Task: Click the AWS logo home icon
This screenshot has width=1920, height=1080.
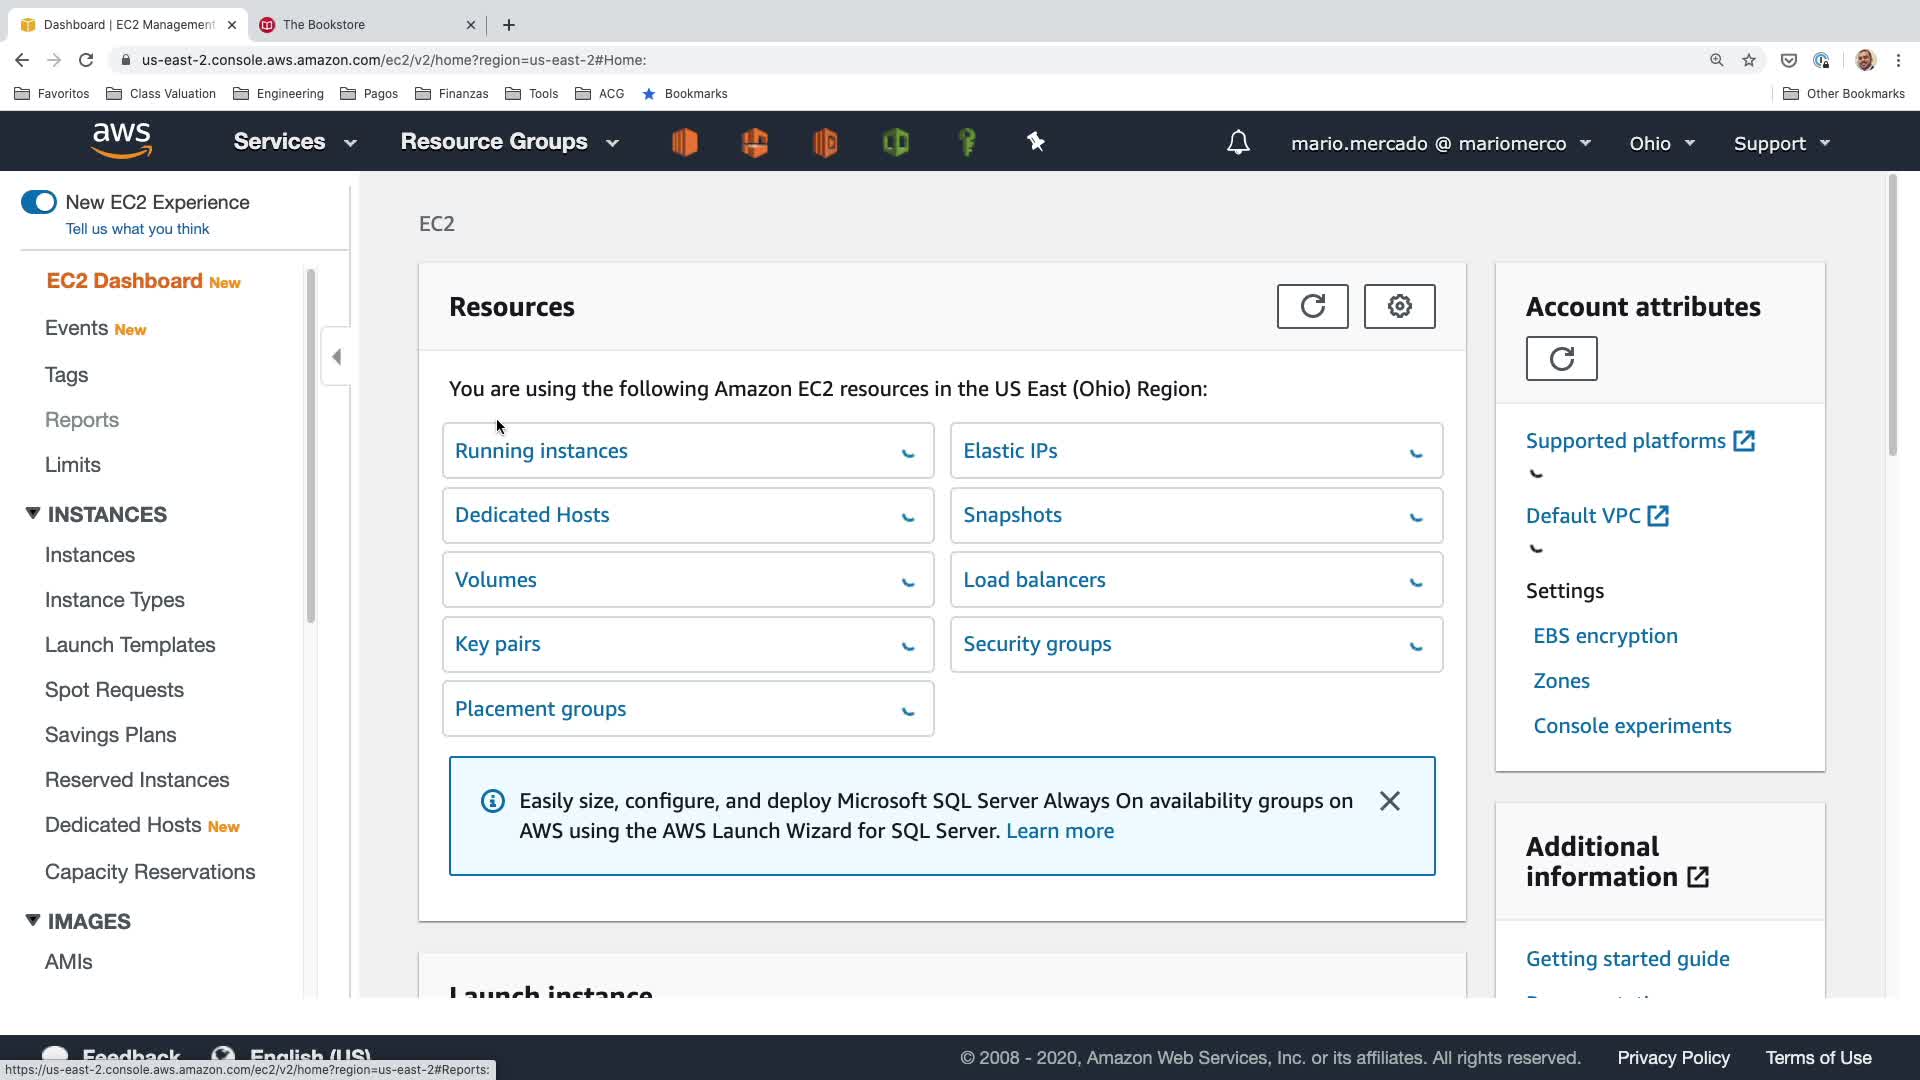Action: click(121, 141)
